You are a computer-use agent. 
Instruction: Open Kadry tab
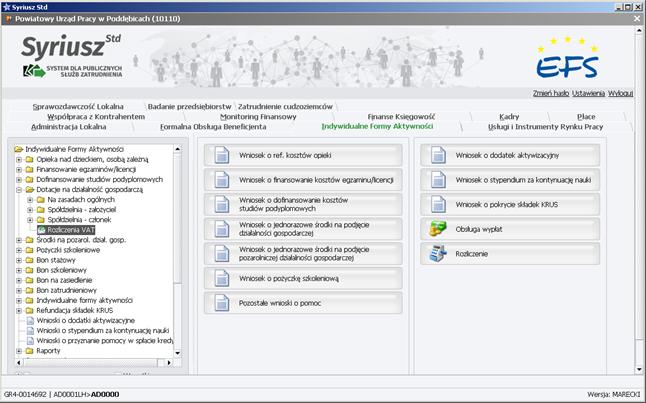point(509,117)
